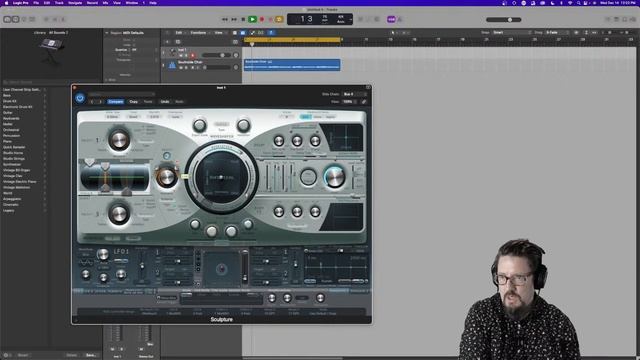The image size is (640, 360).
Task: Open the Sculpture preset name dropdown
Action: point(122,94)
